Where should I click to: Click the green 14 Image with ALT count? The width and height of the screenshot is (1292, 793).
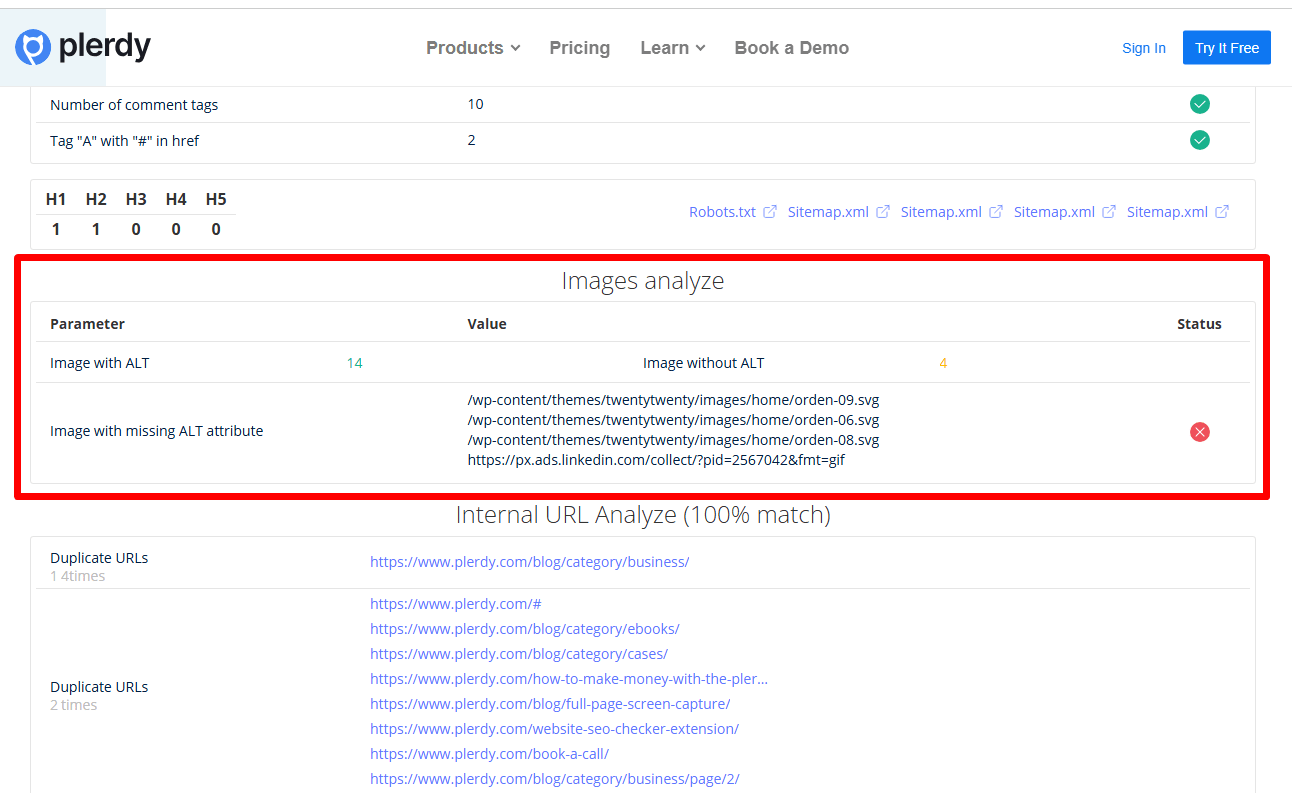[x=355, y=363]
